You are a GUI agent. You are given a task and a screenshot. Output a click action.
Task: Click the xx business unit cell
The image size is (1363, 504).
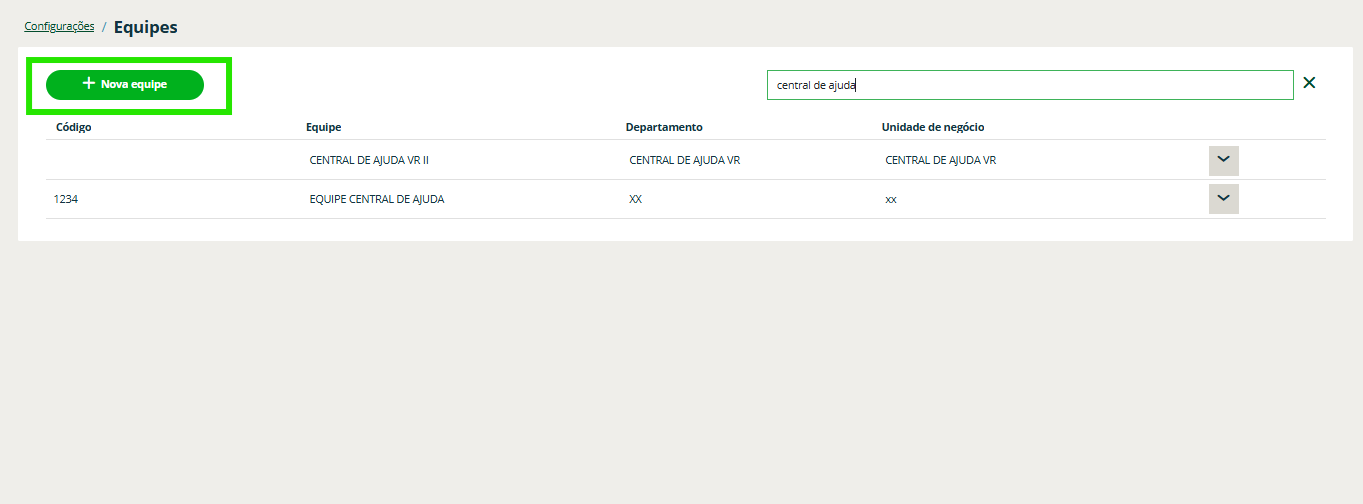click(x=890, y=199)
